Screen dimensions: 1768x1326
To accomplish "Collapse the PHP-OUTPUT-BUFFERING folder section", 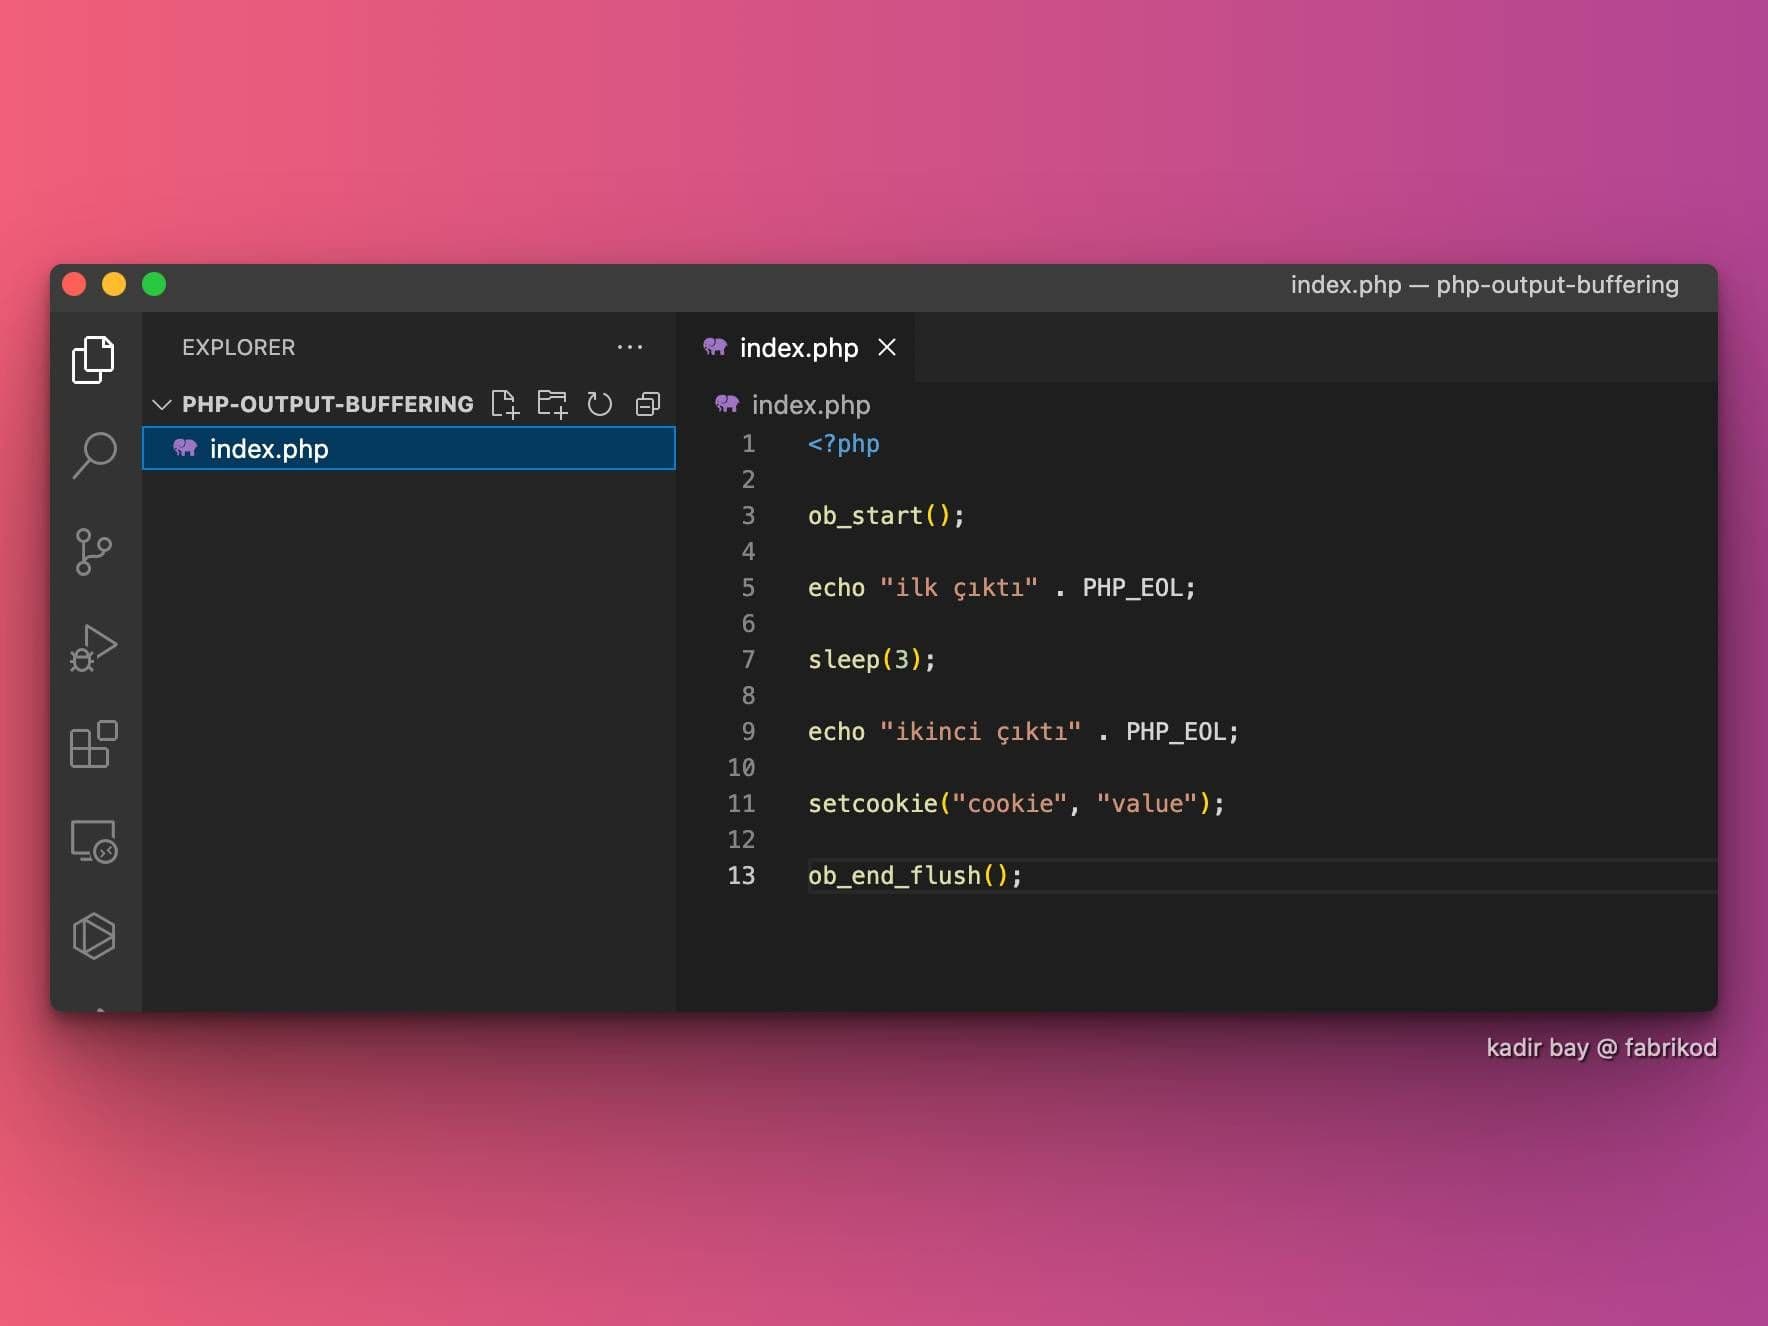I will pos(161,404).
